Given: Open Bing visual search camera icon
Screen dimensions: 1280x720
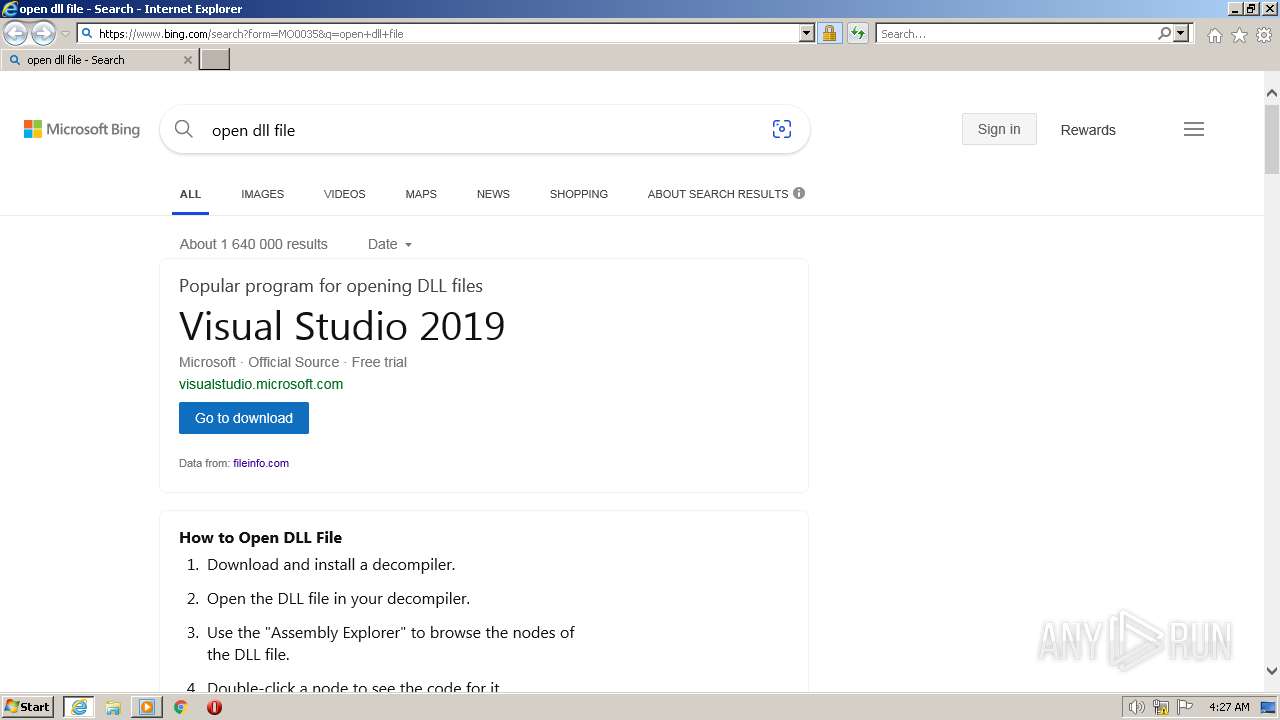Looking at the screenshot, I should (782, 129).
